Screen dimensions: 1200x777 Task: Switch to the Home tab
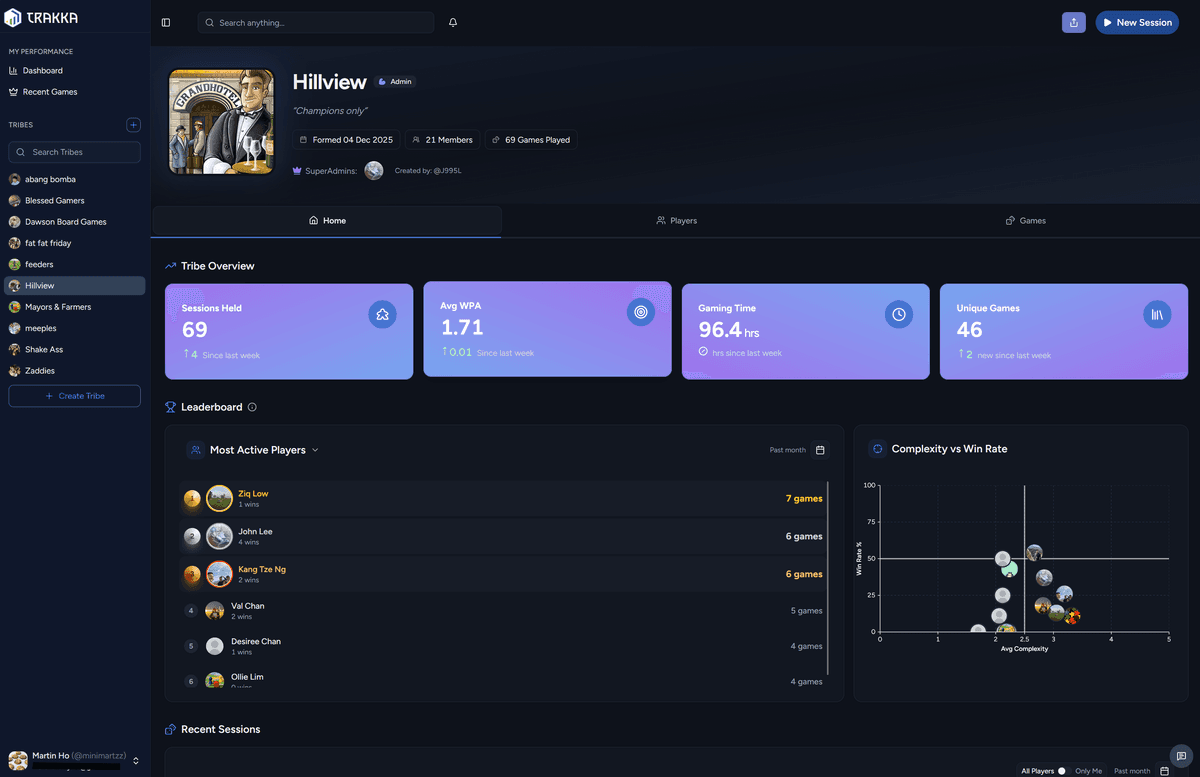[x=327, y=220]
